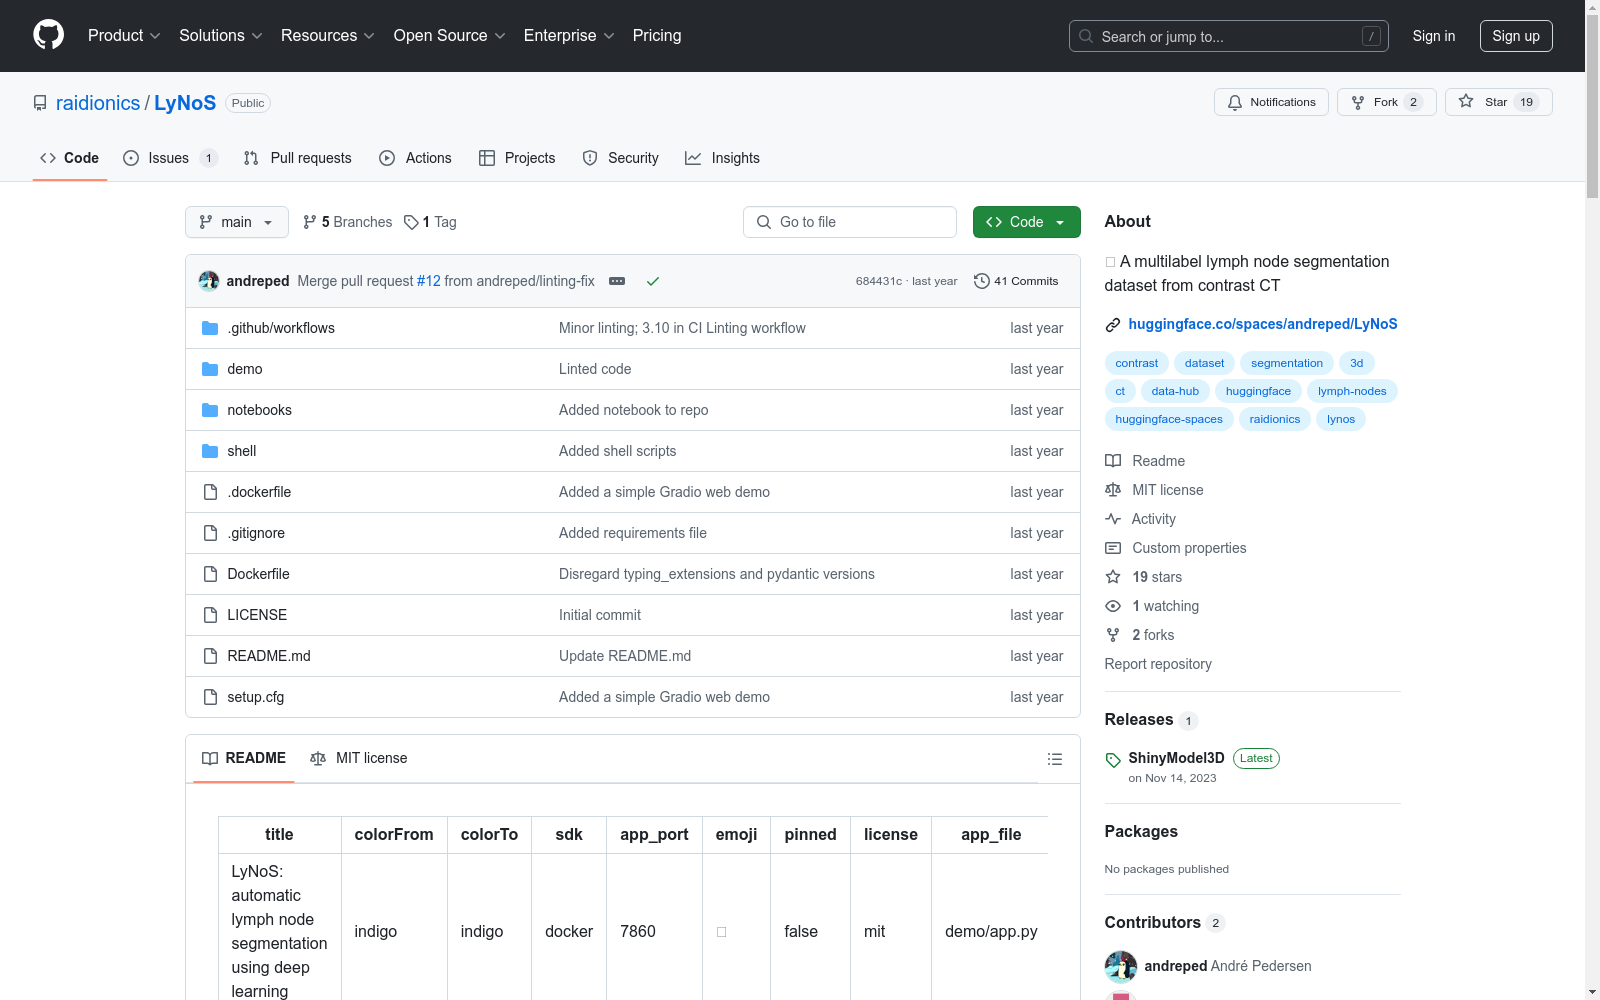Switch to the Issues tab

pos(170,158)
